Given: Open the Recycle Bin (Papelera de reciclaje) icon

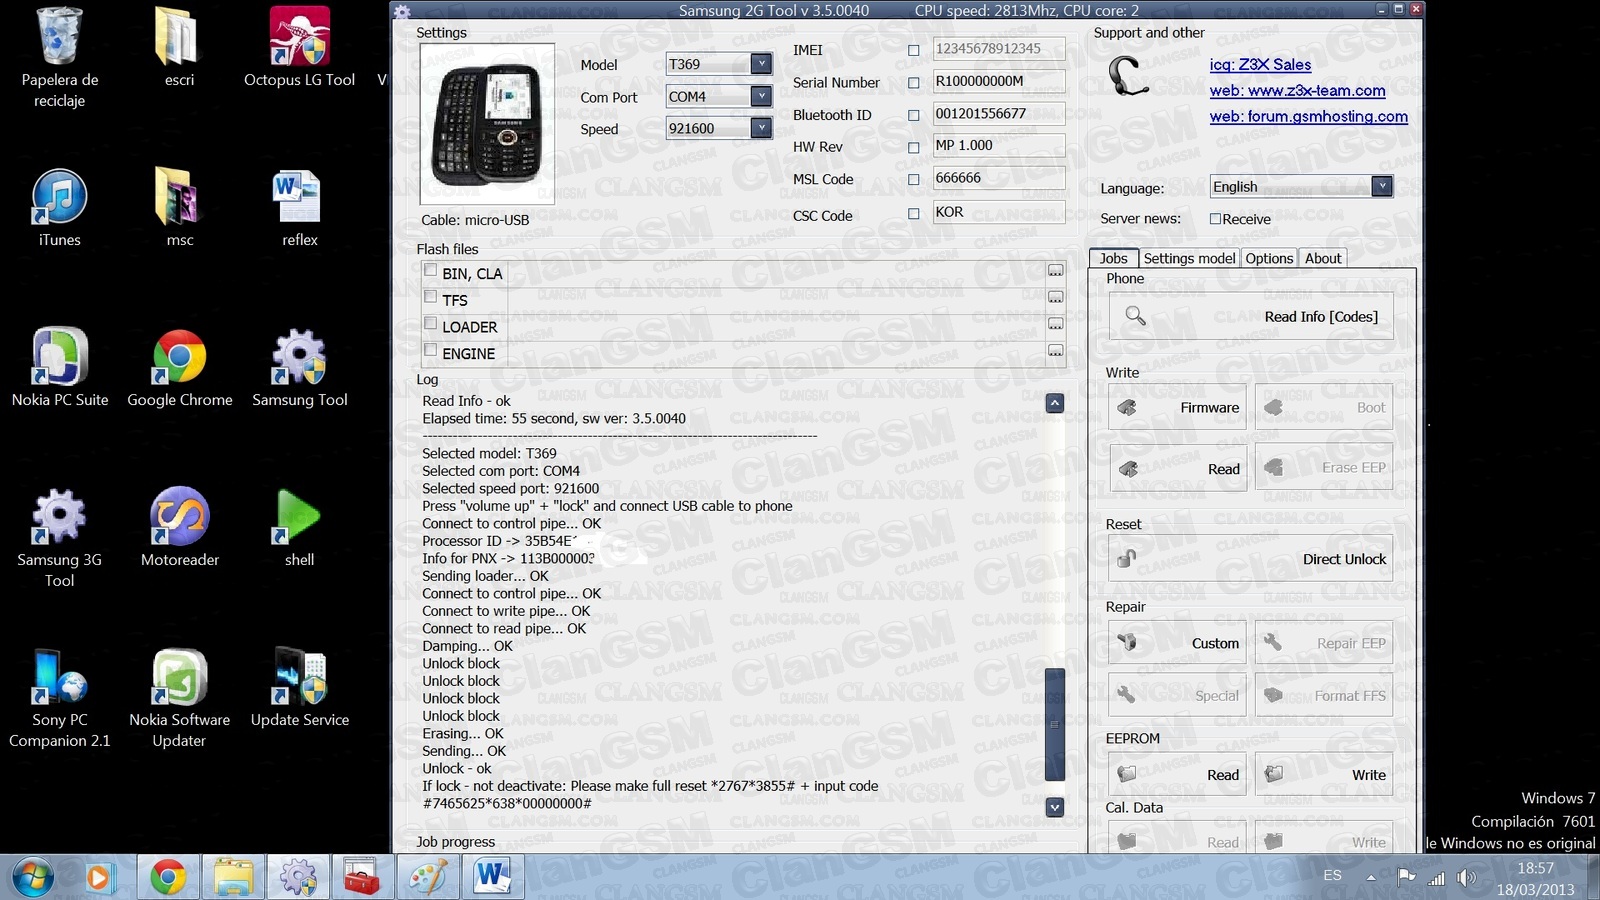Looking at the screenshot, I should point(59,56).
